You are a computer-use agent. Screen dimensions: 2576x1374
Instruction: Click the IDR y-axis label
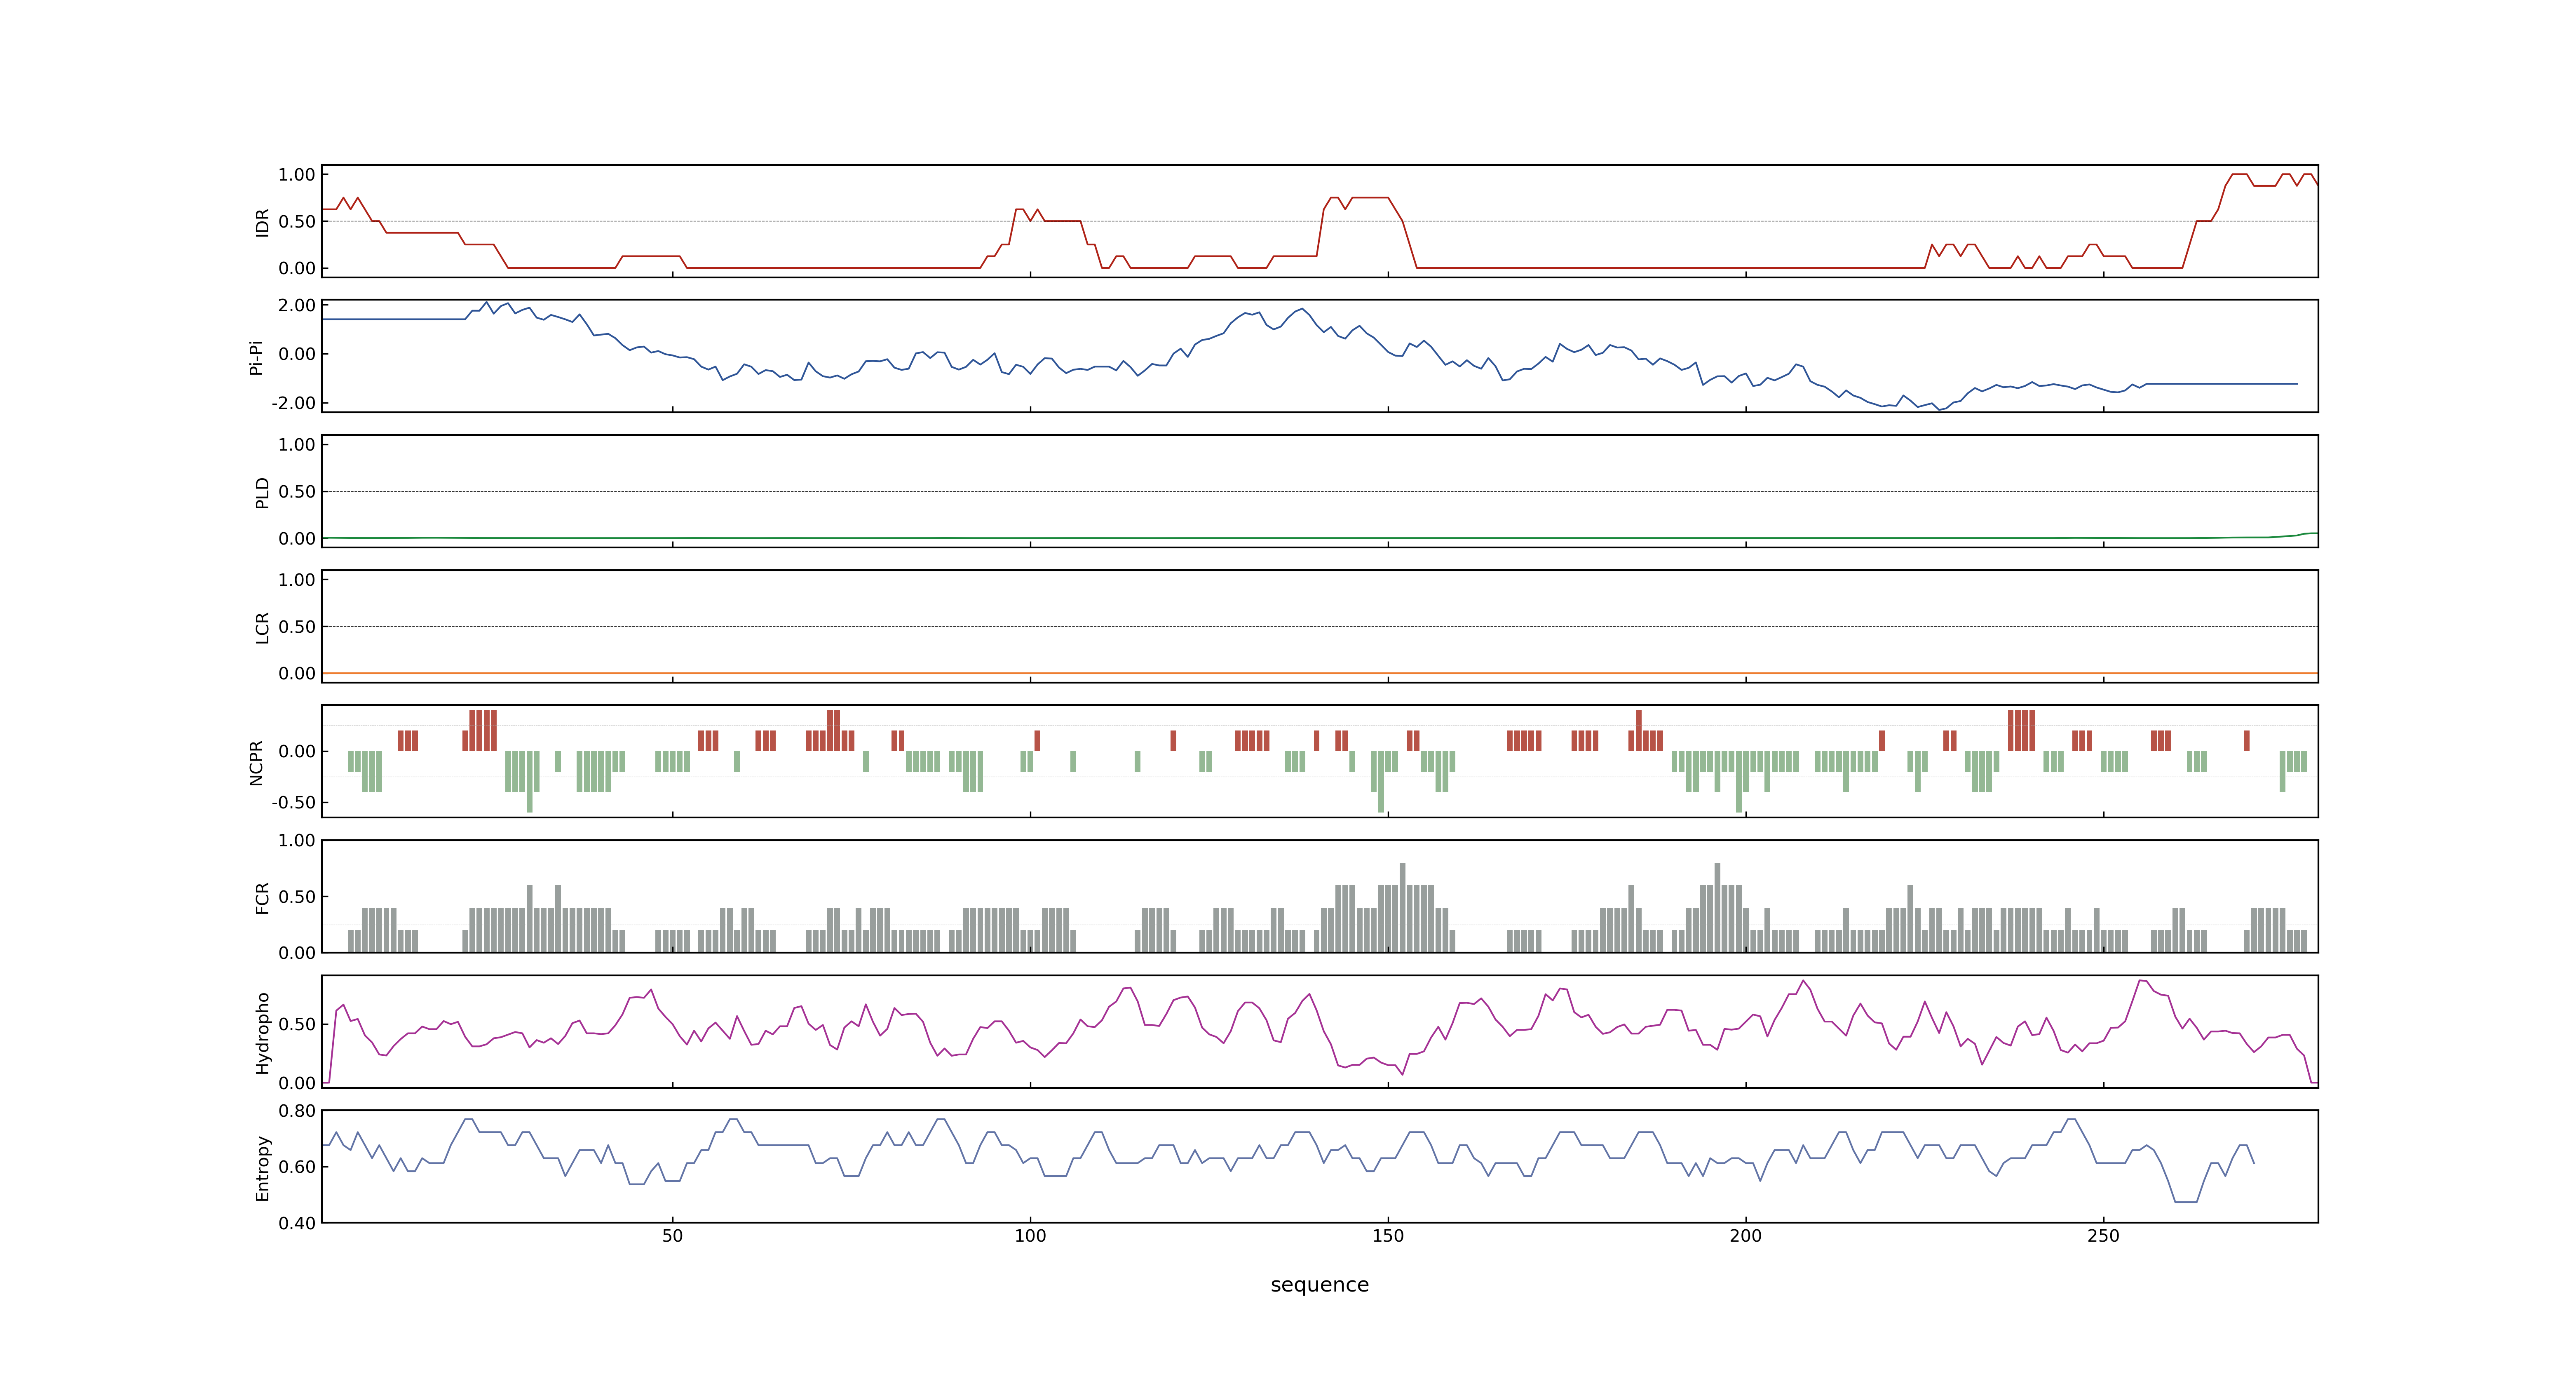pos(262,222)
